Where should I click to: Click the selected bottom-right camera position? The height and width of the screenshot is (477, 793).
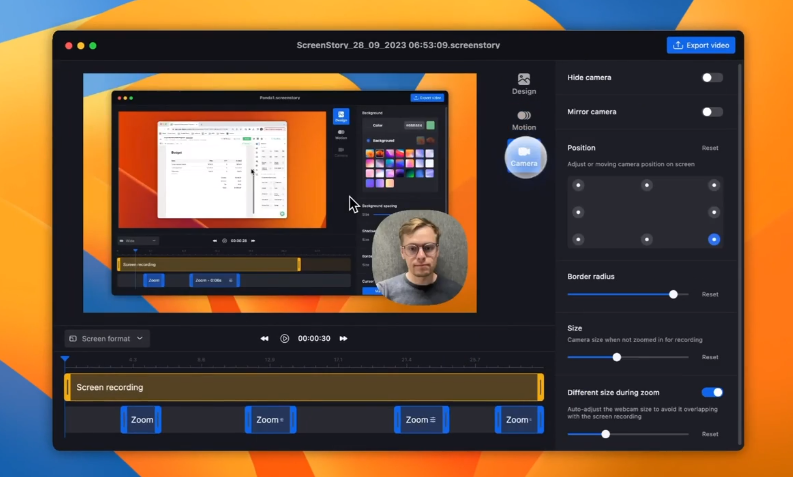click(714, 239)
